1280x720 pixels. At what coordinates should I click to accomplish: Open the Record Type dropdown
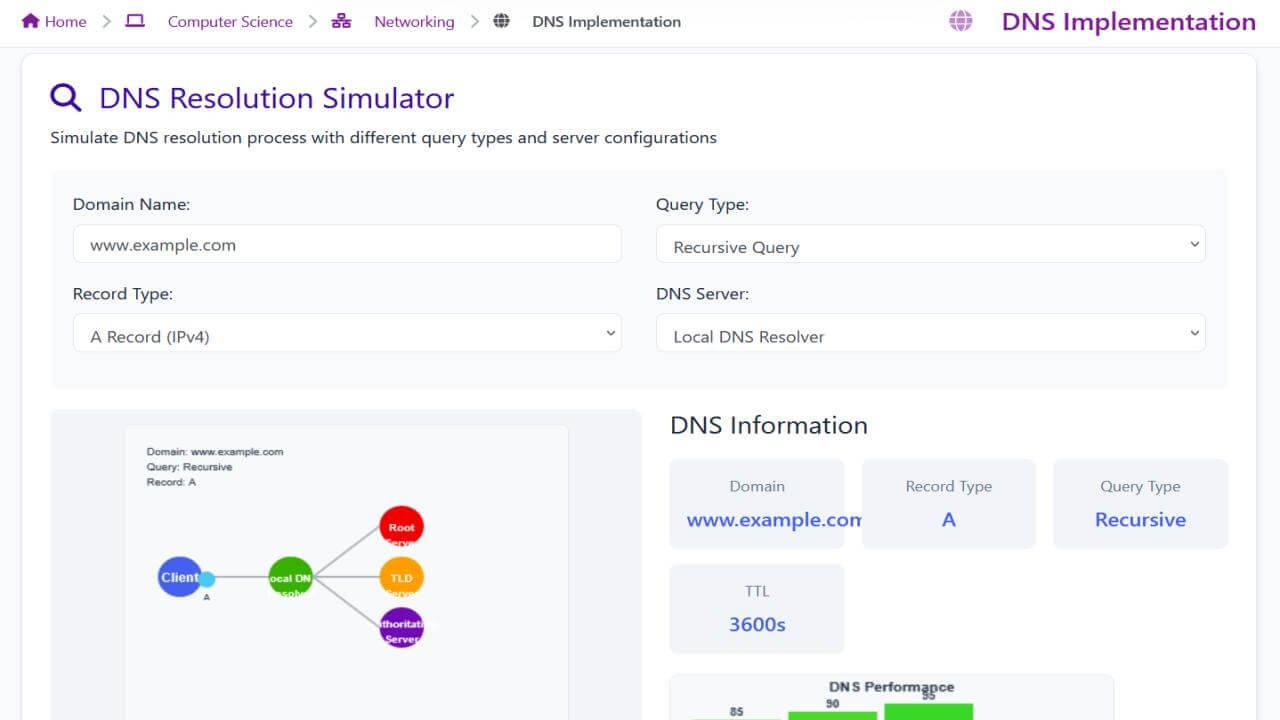click(347, 334)
